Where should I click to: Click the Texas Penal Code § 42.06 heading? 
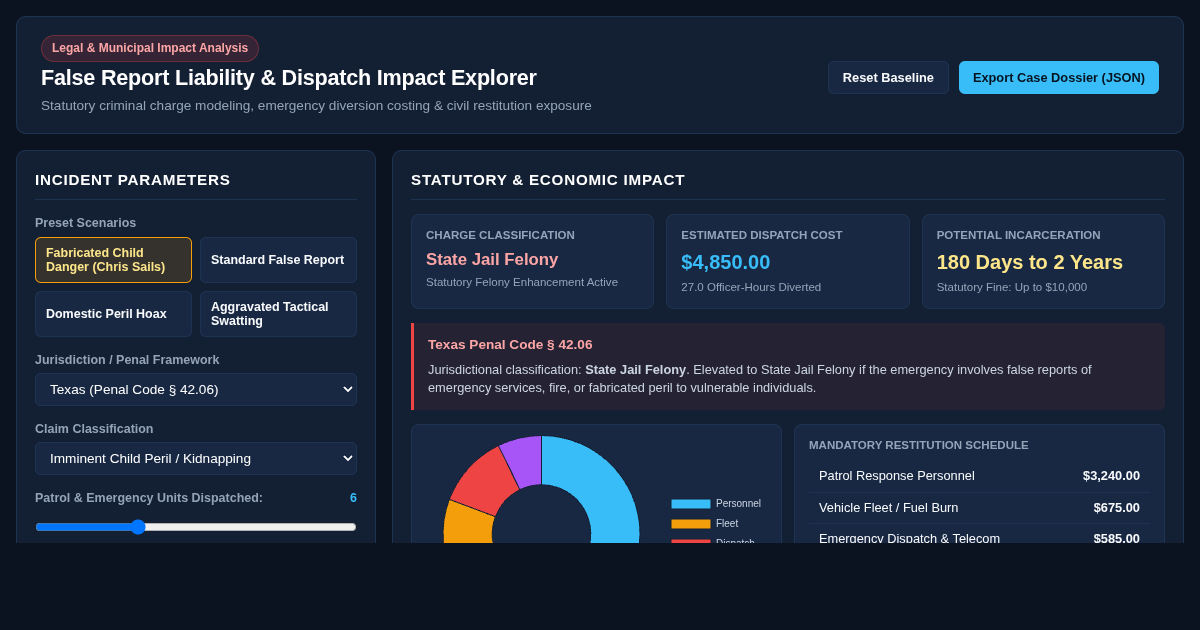click(510, 345)
